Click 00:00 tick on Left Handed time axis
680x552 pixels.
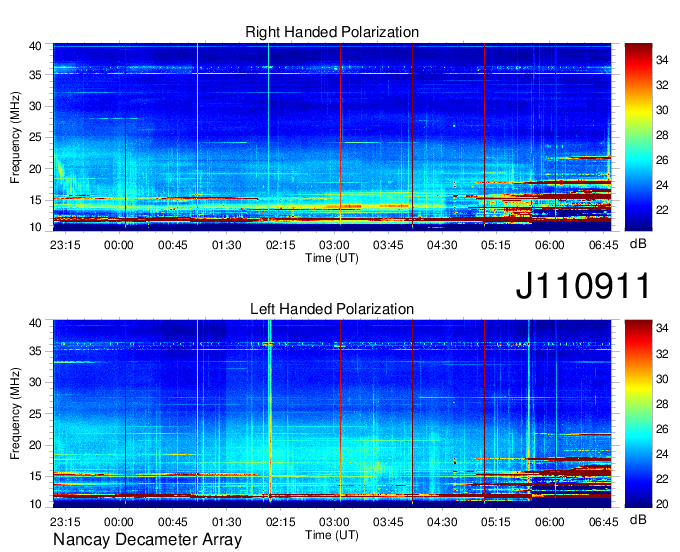119,522
